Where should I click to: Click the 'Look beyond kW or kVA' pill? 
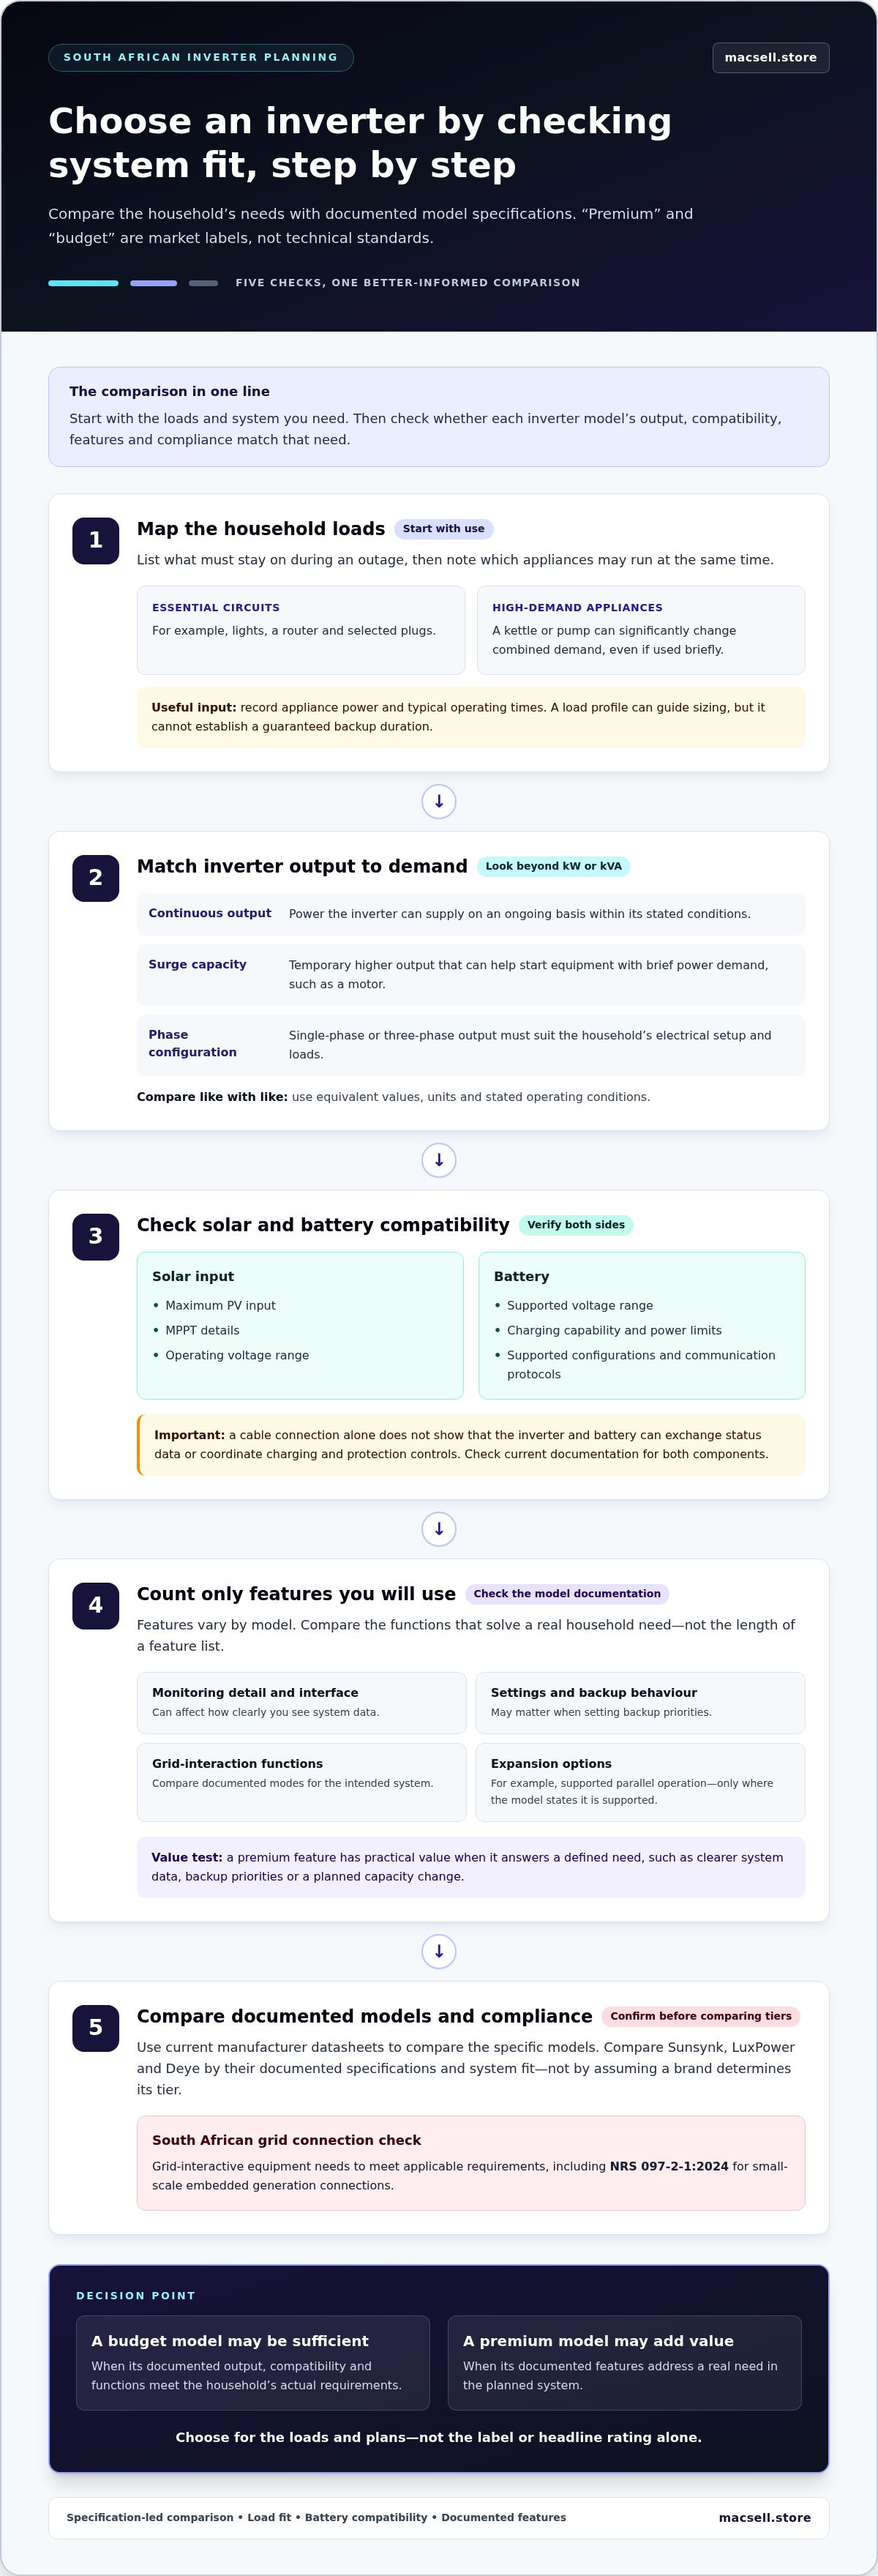tap(553, 867)
